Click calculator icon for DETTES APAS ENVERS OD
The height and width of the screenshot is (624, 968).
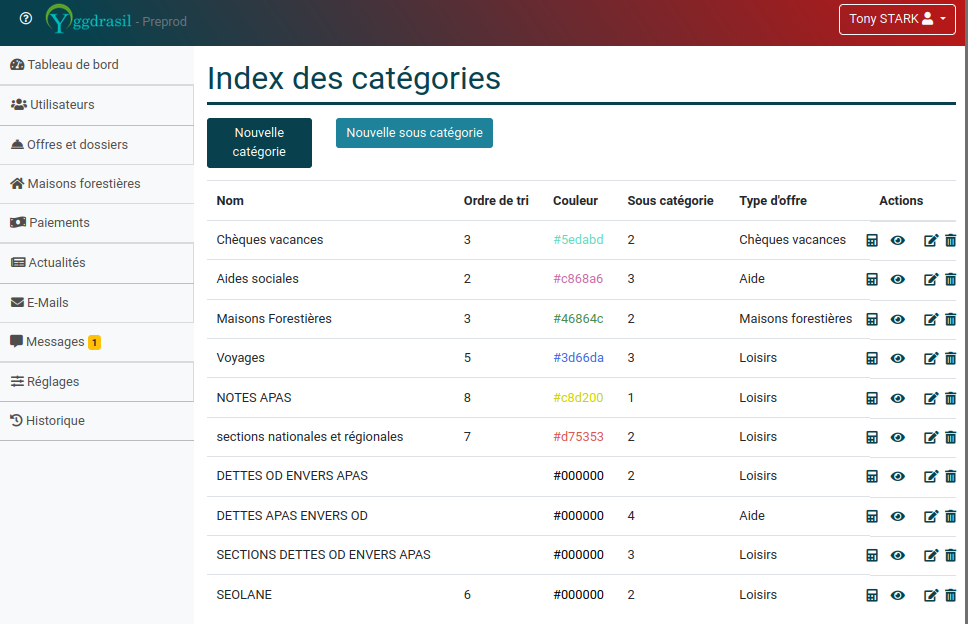click(x=872, y=516)
